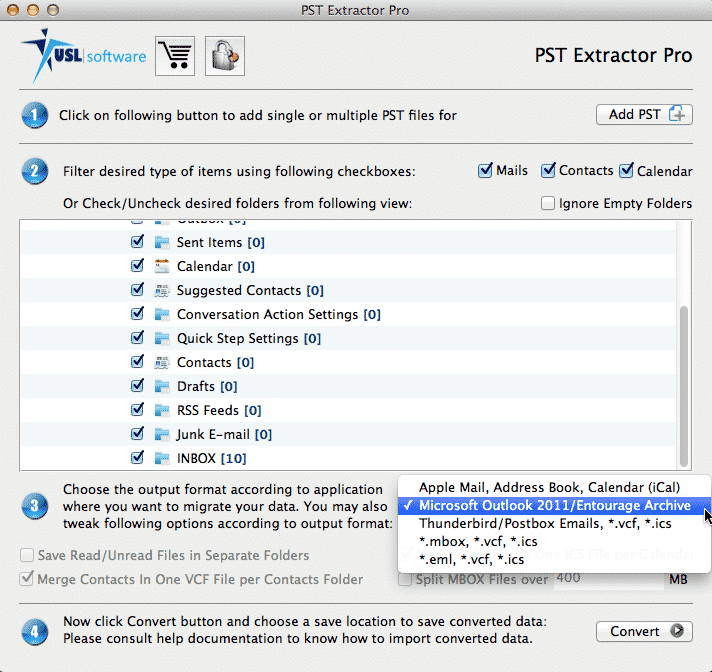Click the Convert button
The height and width of the screenshot is (672, 712).
click(x=644, y=631)
